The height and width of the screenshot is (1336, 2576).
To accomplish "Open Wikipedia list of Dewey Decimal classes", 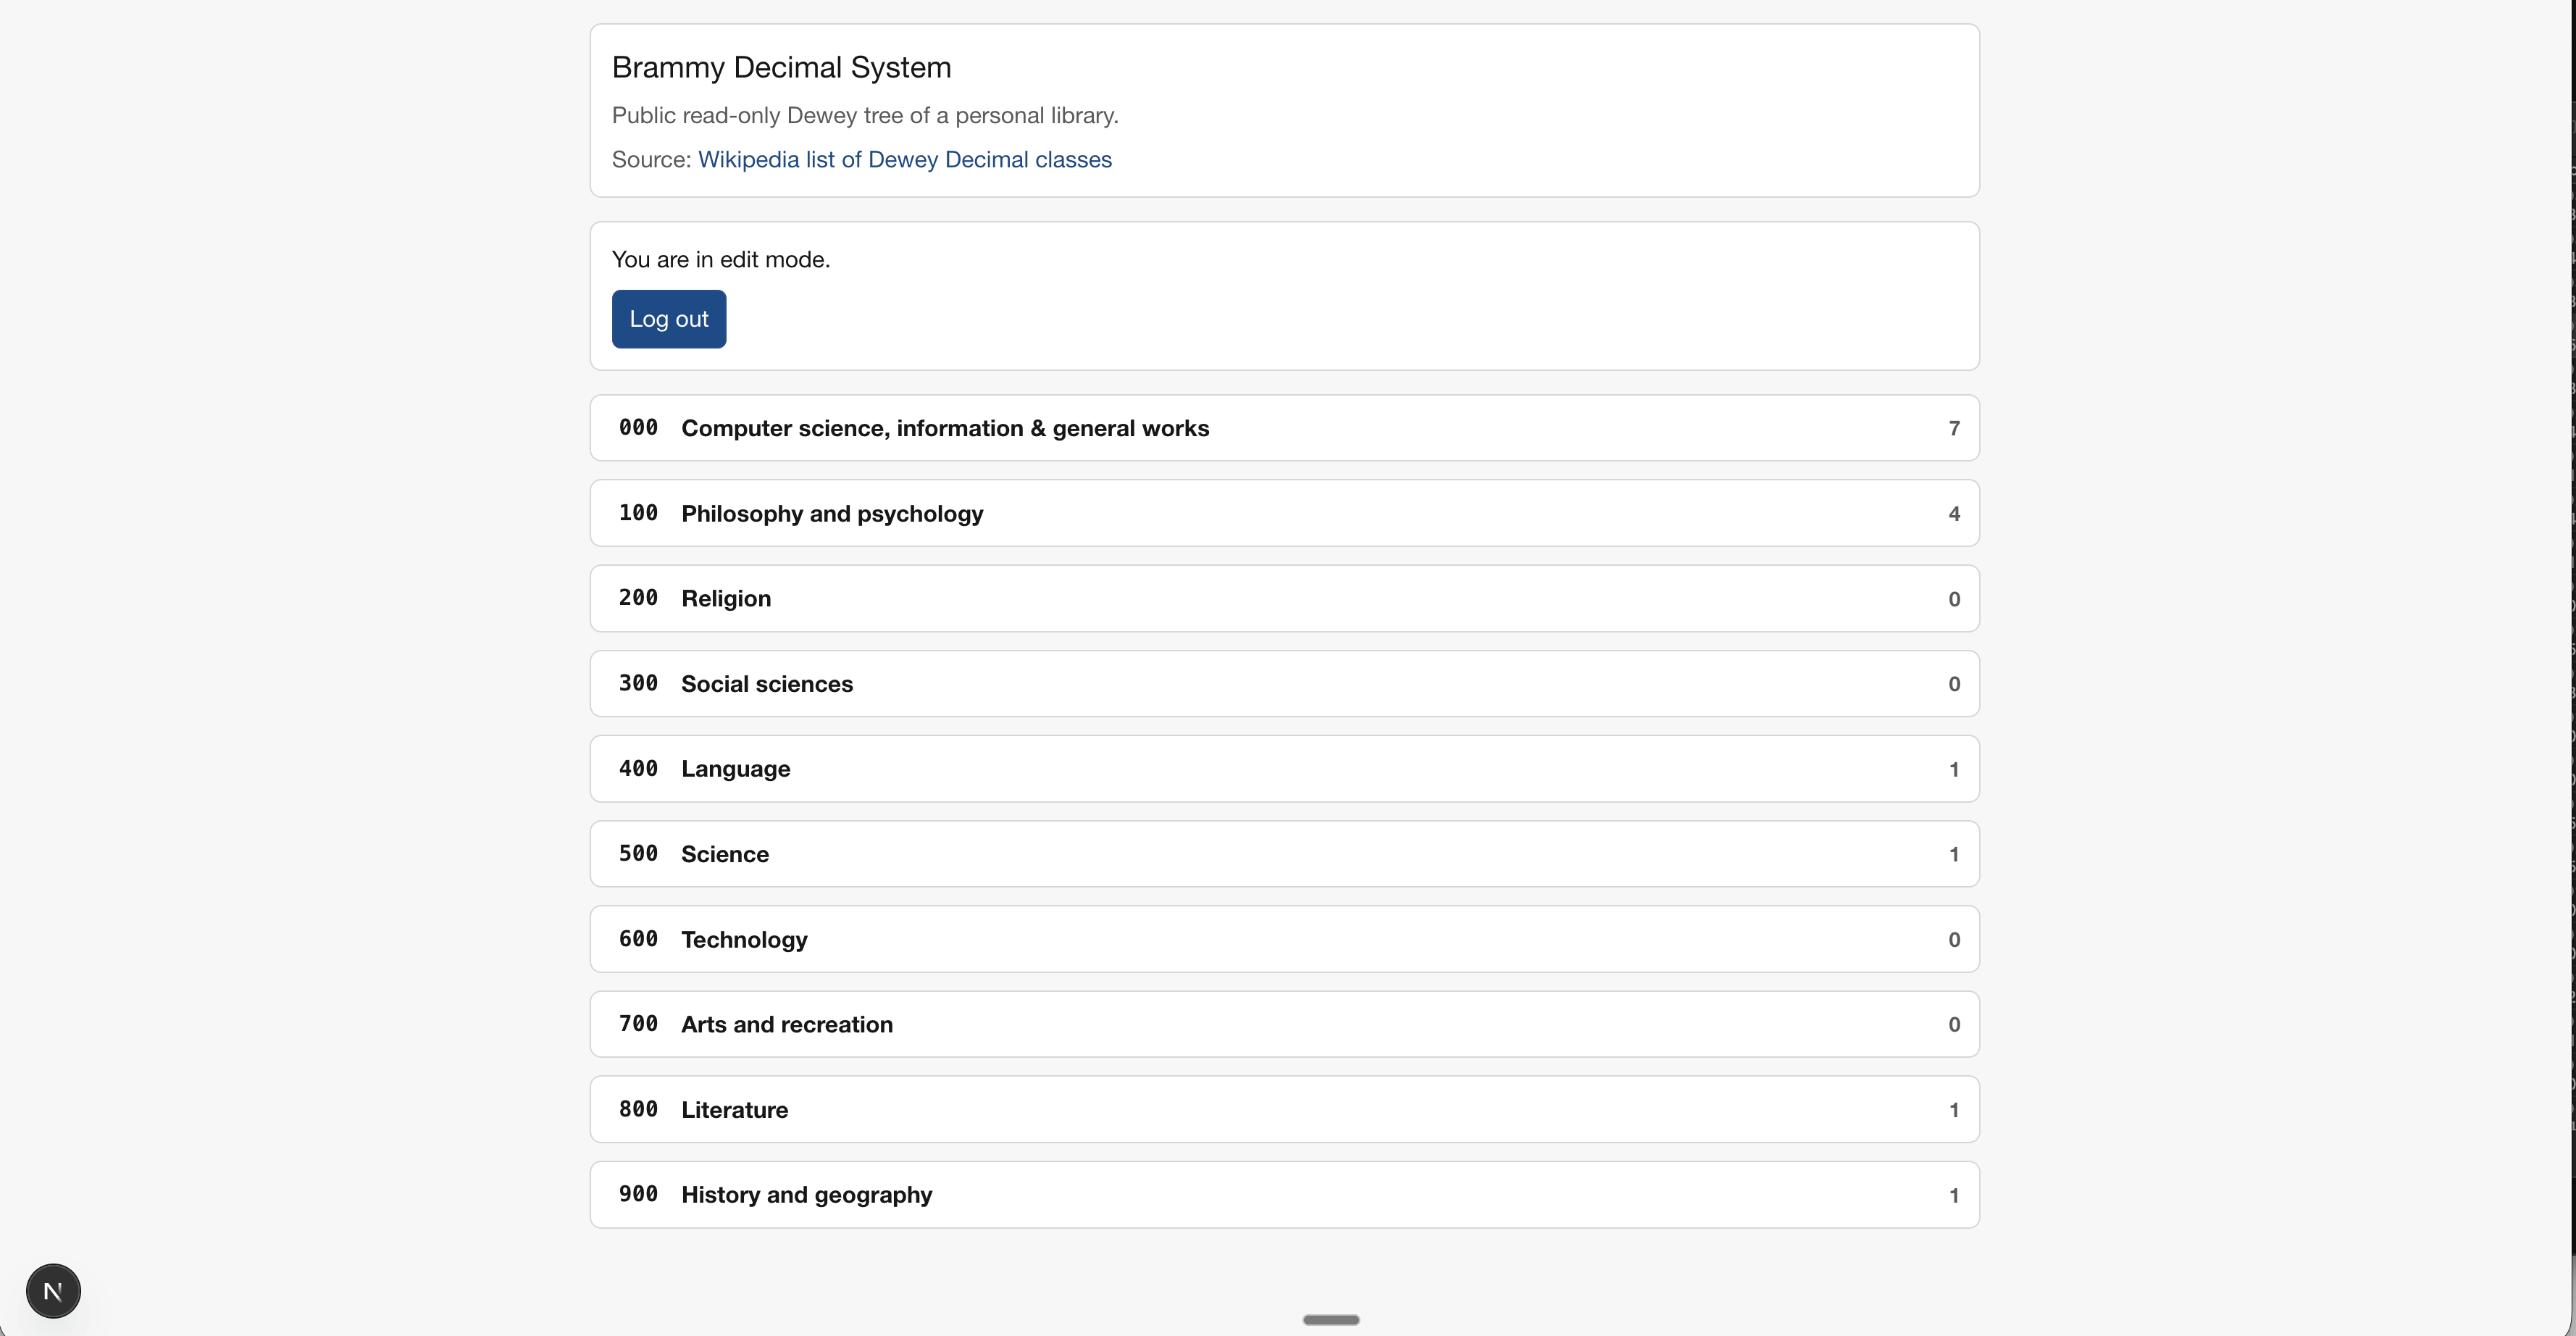I will [904, 160].
